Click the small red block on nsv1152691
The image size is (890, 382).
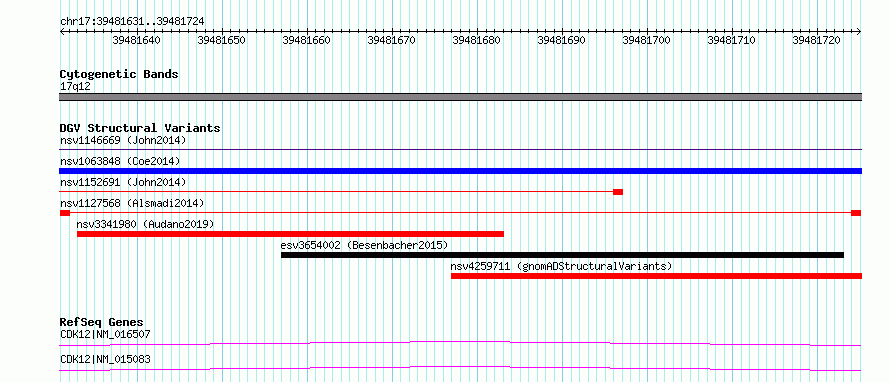(x=618, y=192)
